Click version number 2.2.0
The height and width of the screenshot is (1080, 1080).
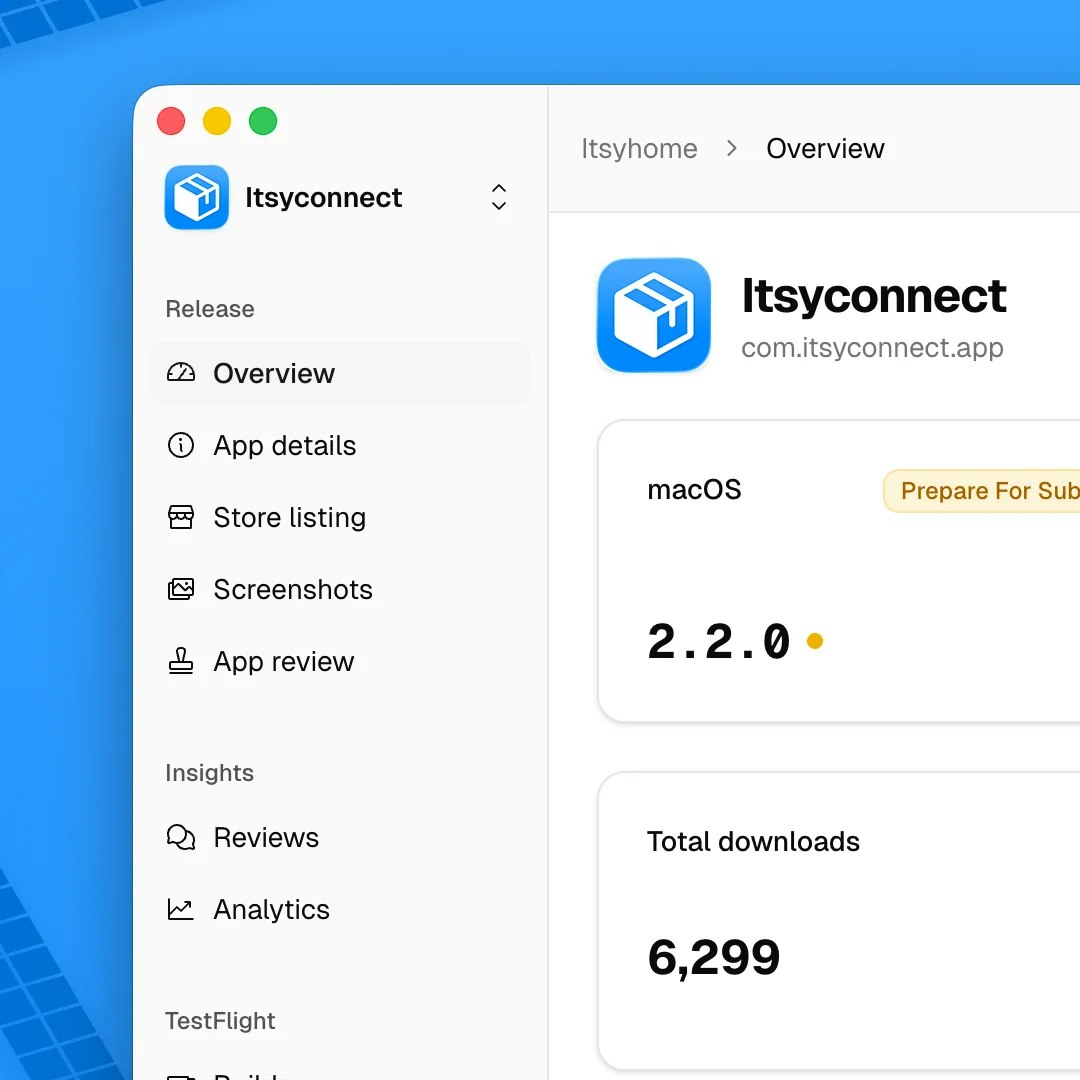click(718, 641)
